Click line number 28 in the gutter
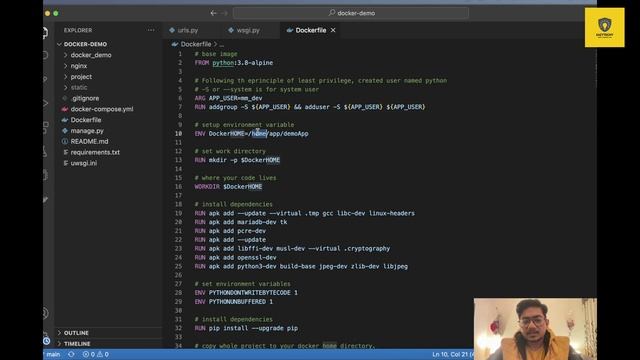Viewport: 640px width, 360px height. pyautogui.click(x=178, y=293)
